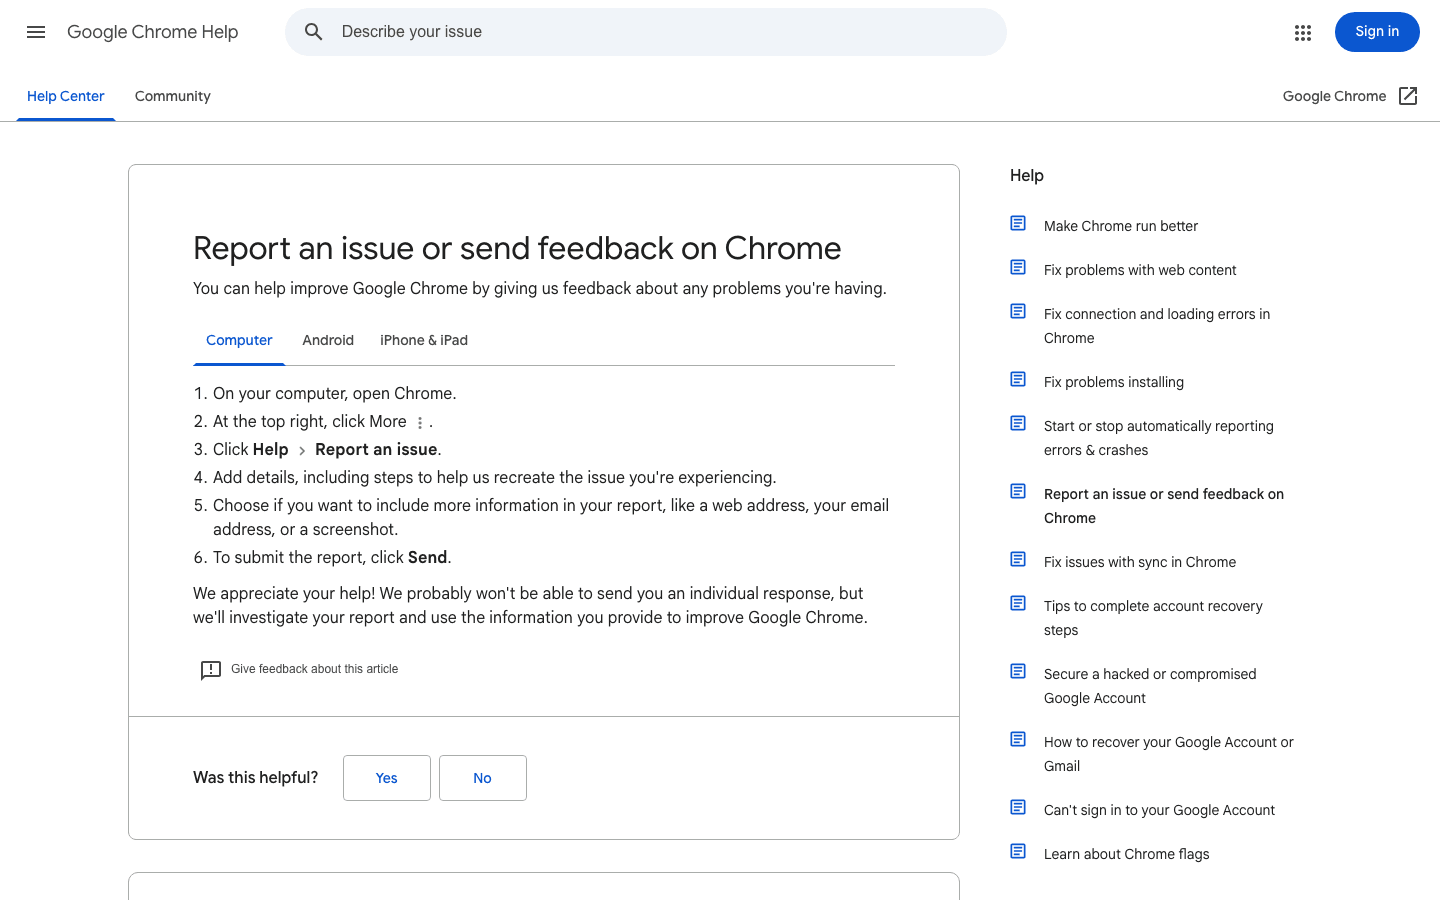The image size is (1440, 900).
Task: Open the hamburger navigation menu
Action: click(36, 32)
